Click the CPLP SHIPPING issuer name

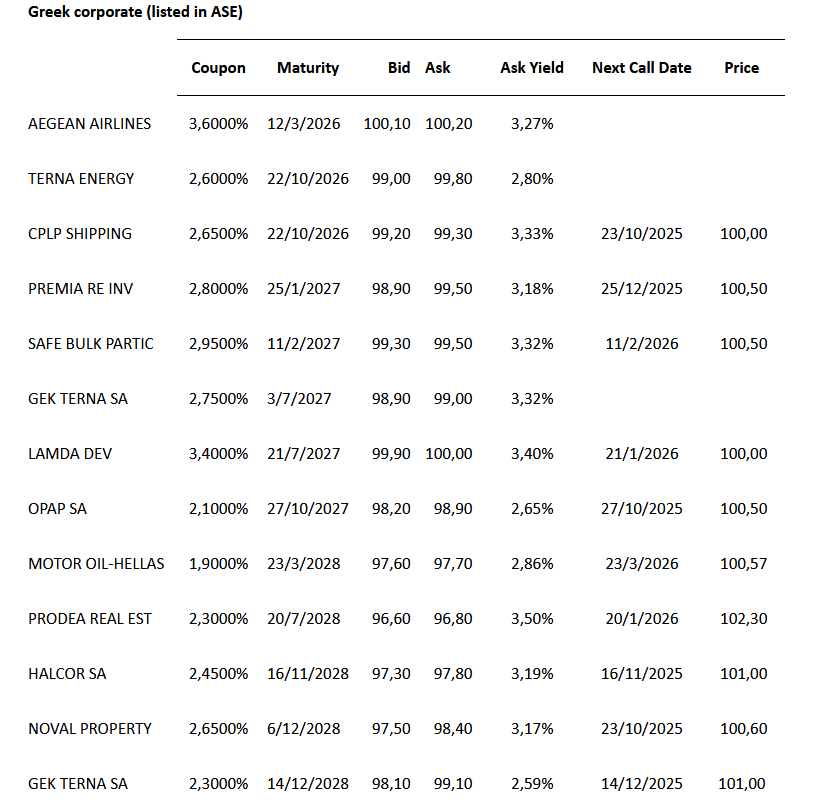pos(80,234)
